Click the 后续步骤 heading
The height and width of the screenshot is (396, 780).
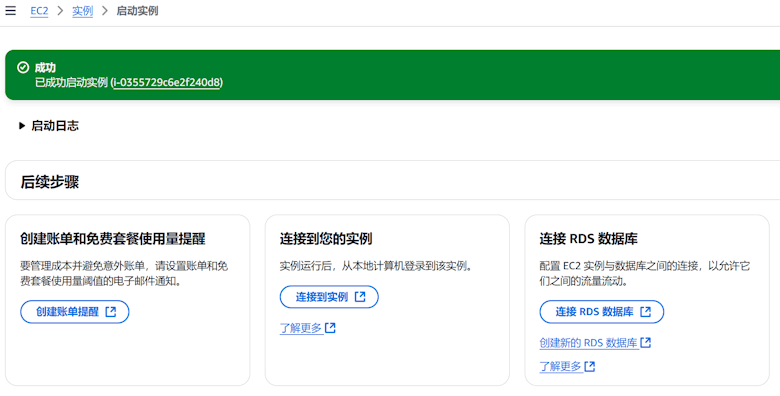pos(50,182)
